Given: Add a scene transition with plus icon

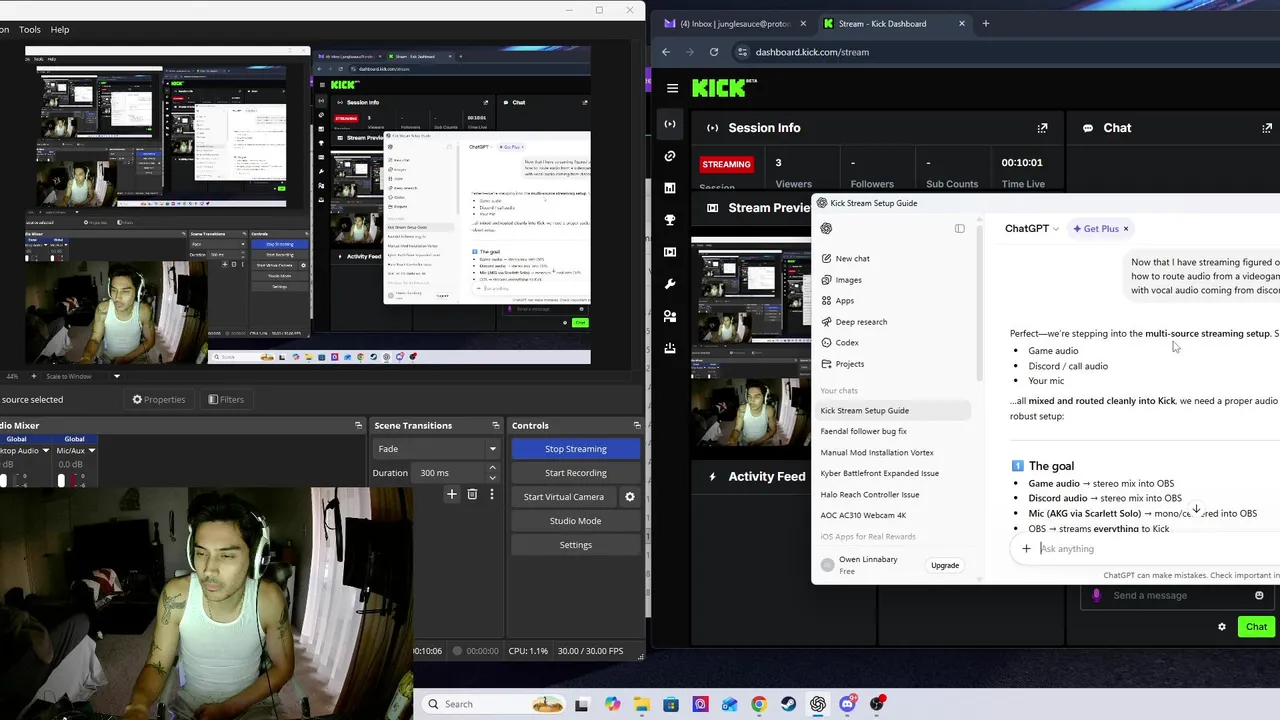Looking at the screenshot, I should click(x=452, y=494).
